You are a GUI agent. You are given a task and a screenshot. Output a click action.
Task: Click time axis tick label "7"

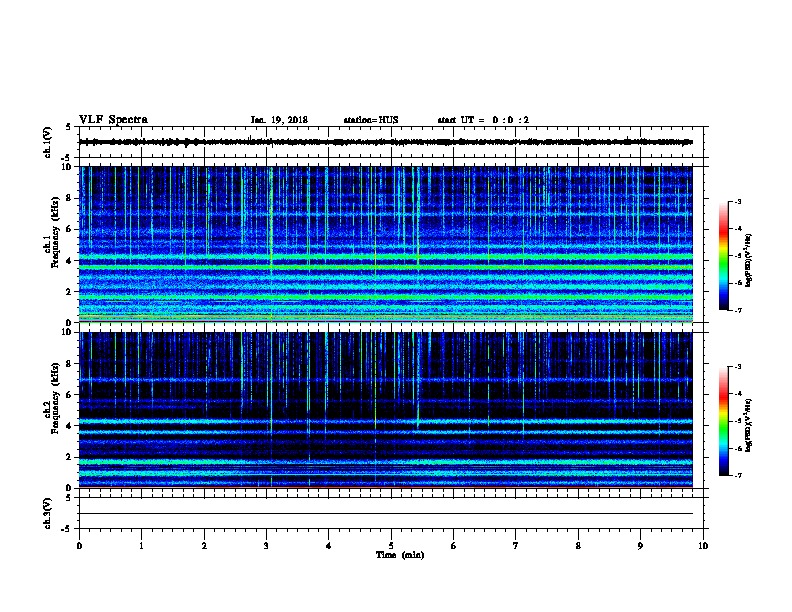(x=516, y=546)
